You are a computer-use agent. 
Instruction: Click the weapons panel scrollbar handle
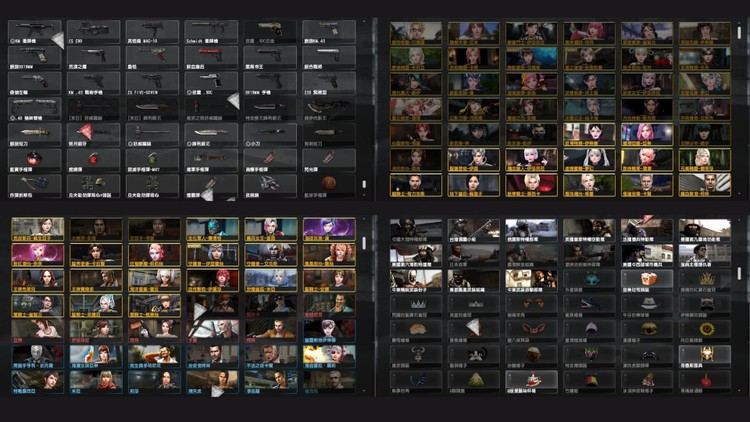[x=364, y=184]
